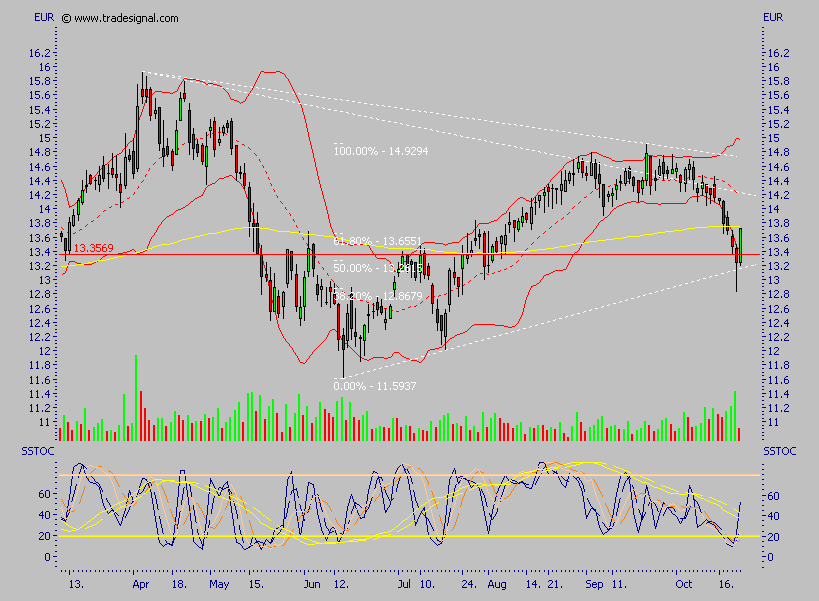This screenshot has height=601, width=819.
Task: Click 15.8 on the left price axis
Action: 40,81
